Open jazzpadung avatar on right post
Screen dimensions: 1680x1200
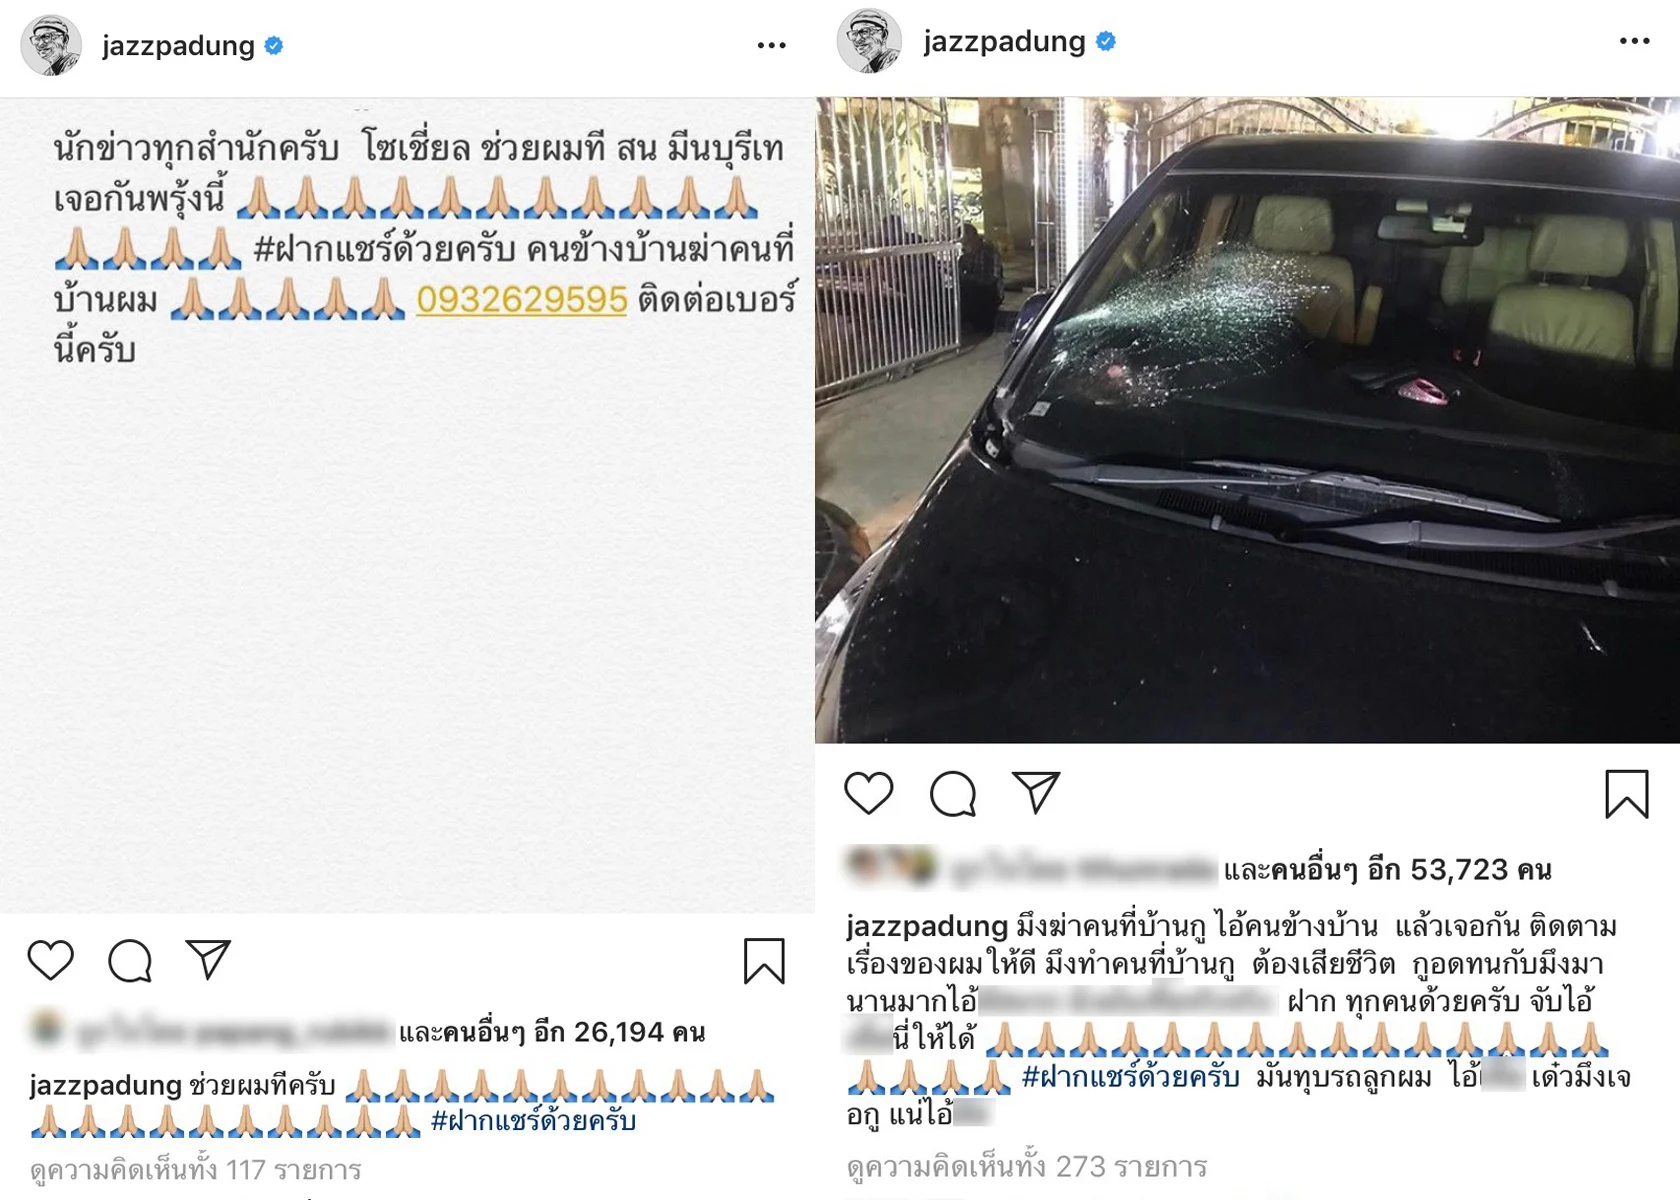click(869, 41)
